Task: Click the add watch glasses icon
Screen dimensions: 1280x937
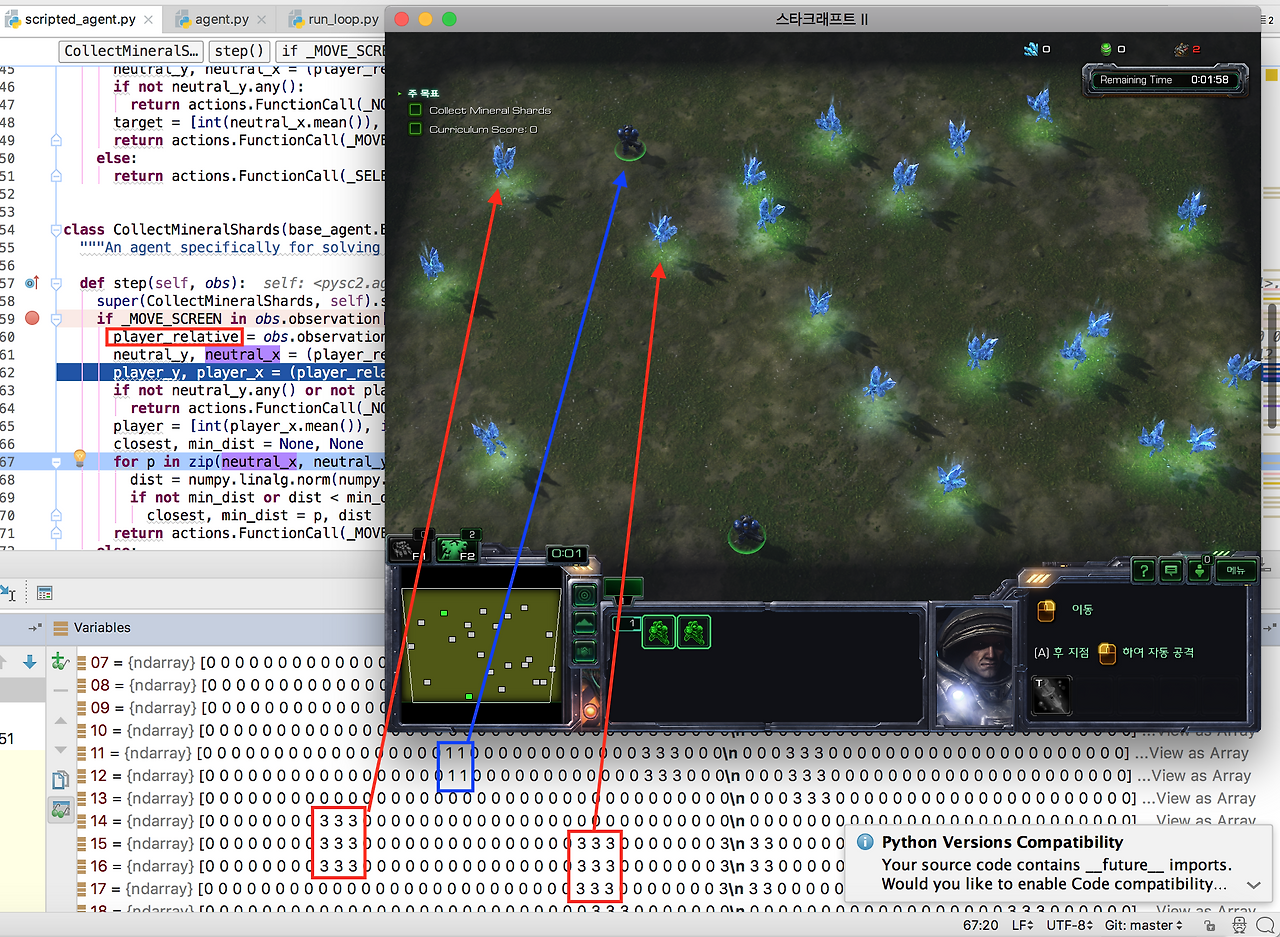Action: click(x=60, y=661)
